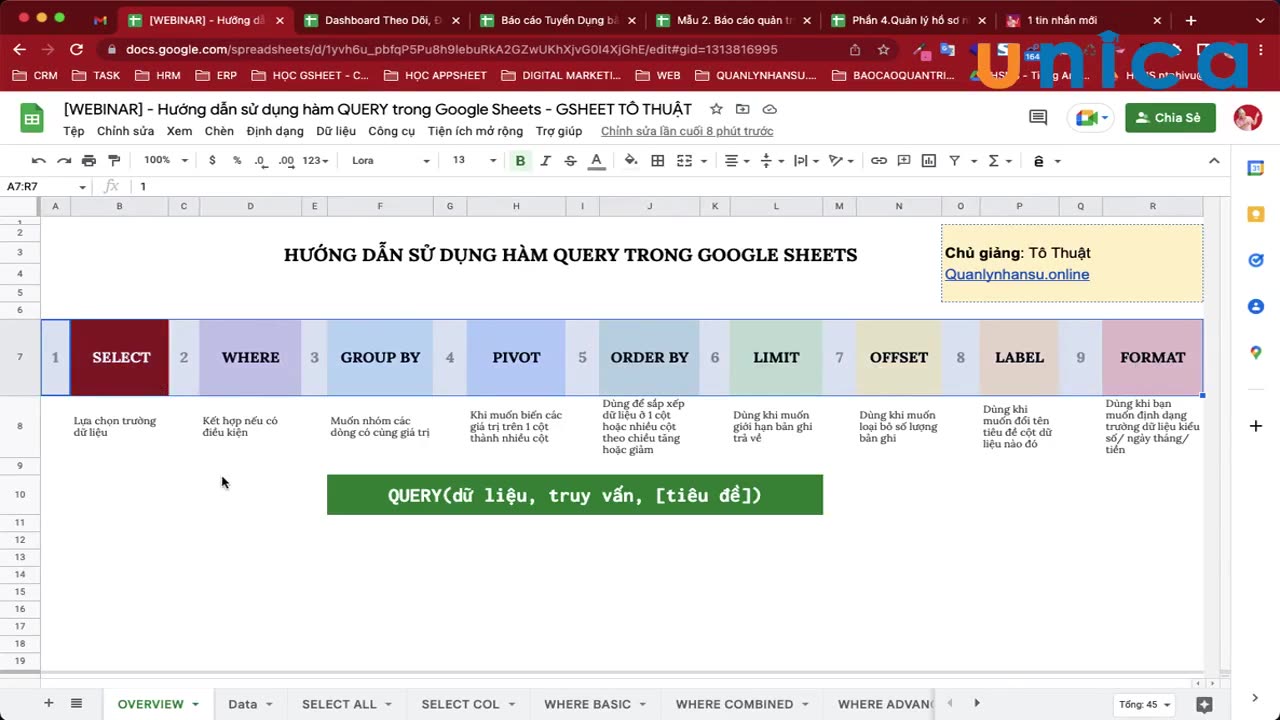Decrease decimal places button

point(260,161)
